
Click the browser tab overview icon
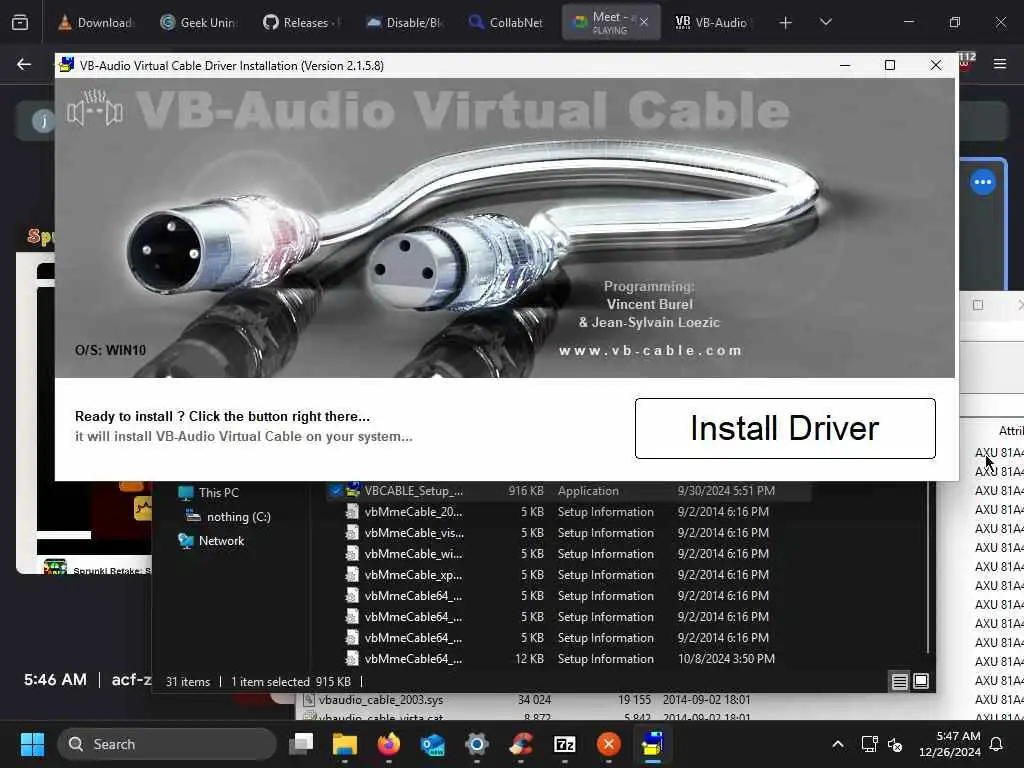coord(20,23)
